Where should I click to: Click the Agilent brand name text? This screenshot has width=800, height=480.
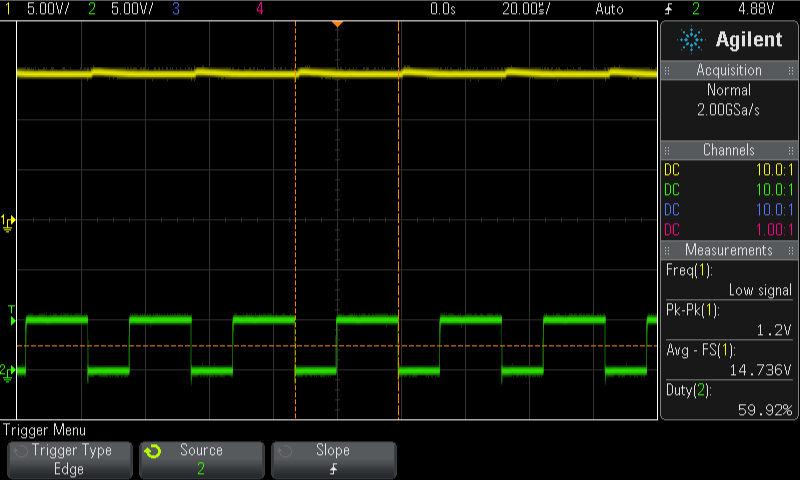[x=748, y=39]
